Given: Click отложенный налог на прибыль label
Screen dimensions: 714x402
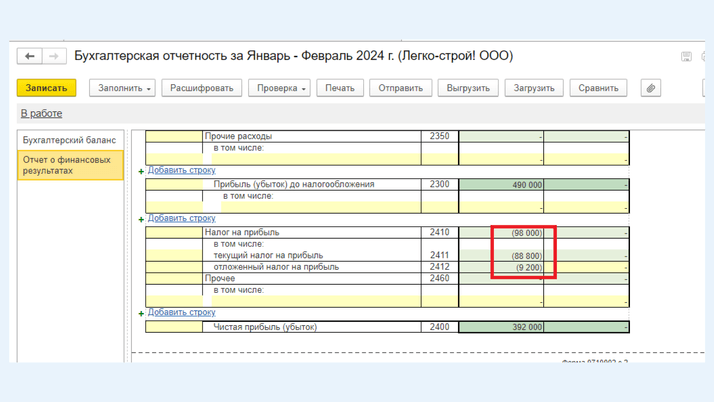Looking at the screenshot, I should pos(276,267).
